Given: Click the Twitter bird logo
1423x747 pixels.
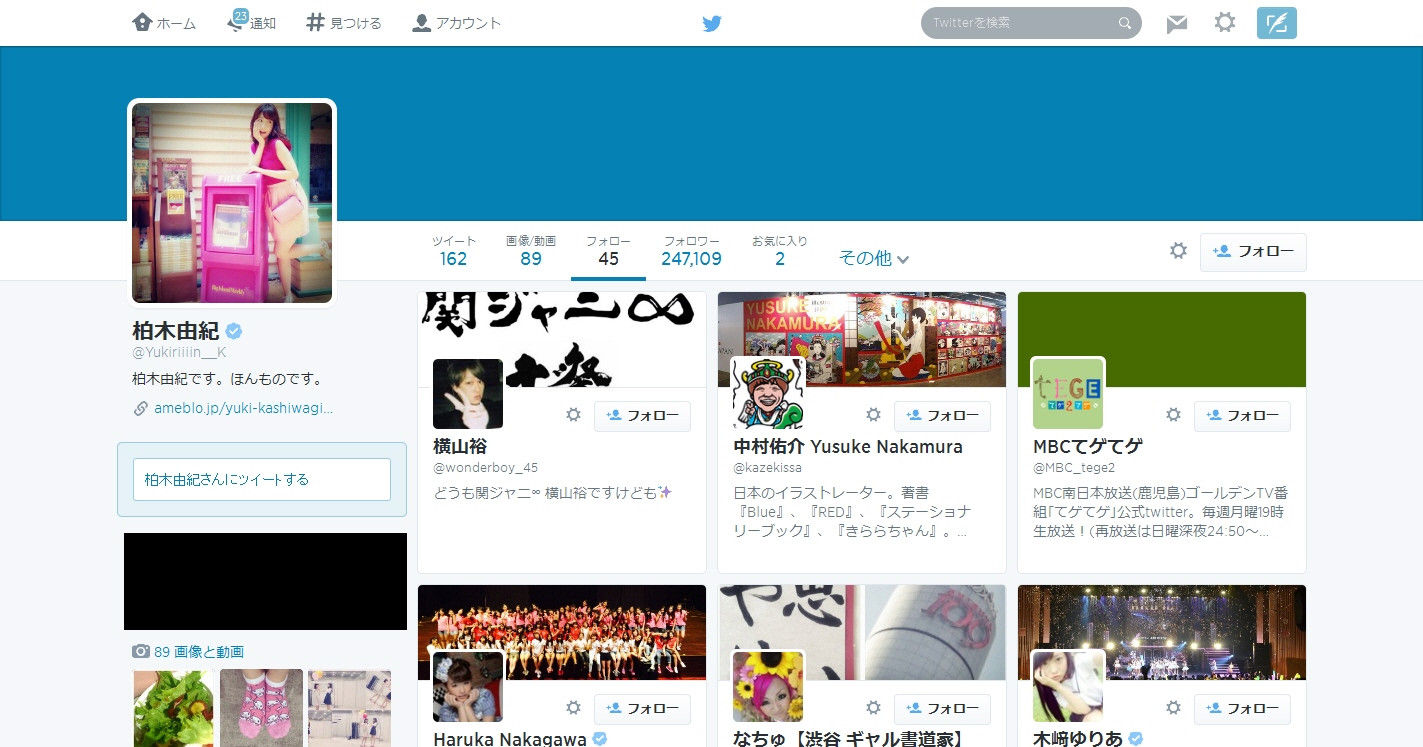Looking at the screenshot, I should [x=712, y=22].
